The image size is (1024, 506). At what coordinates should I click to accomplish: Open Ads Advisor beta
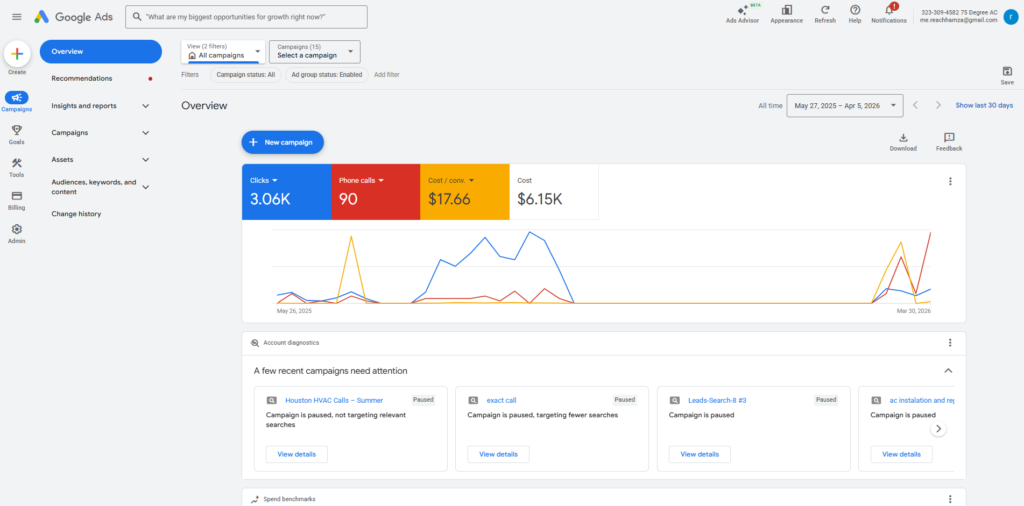pos(742,14)
